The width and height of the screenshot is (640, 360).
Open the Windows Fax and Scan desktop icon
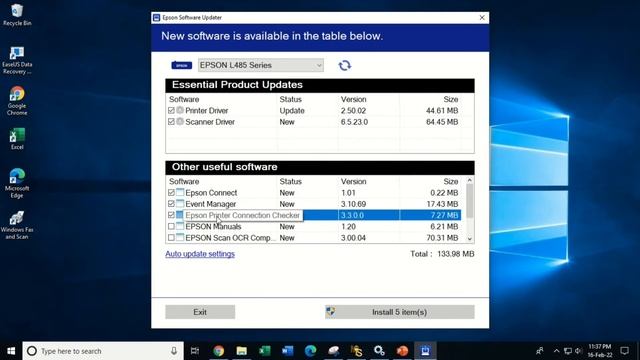click(17, 225)
